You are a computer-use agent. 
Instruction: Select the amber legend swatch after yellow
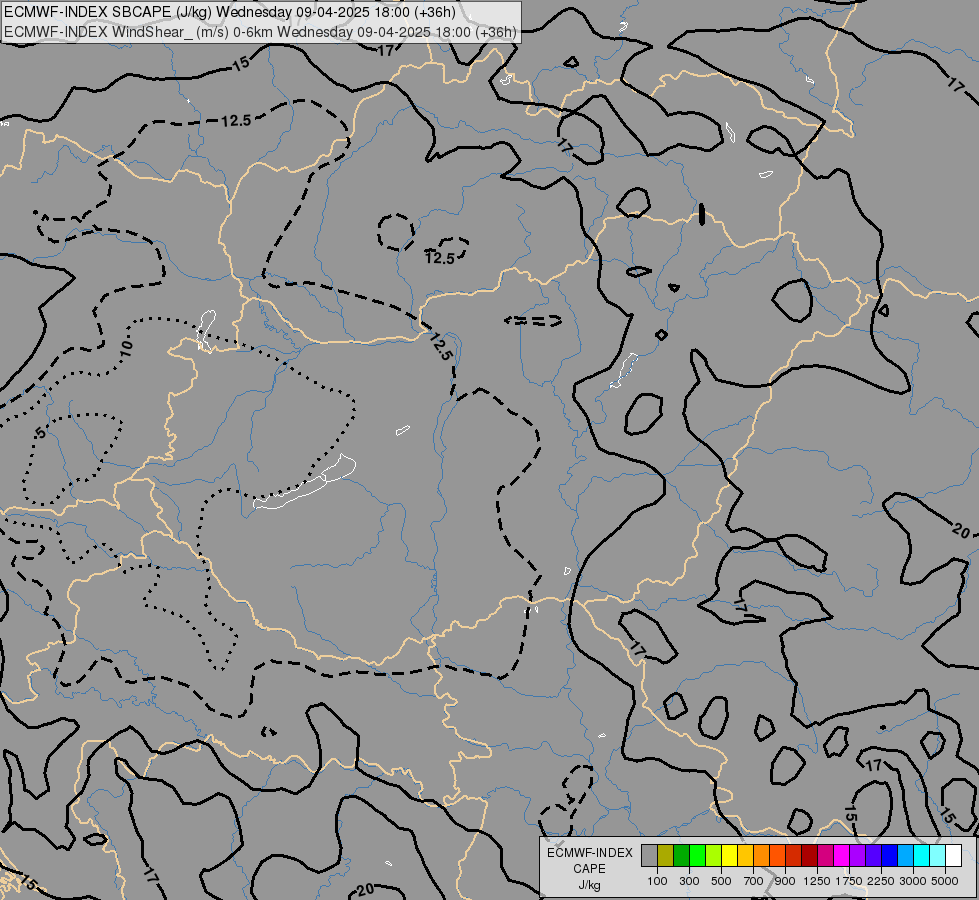point(745,855)
